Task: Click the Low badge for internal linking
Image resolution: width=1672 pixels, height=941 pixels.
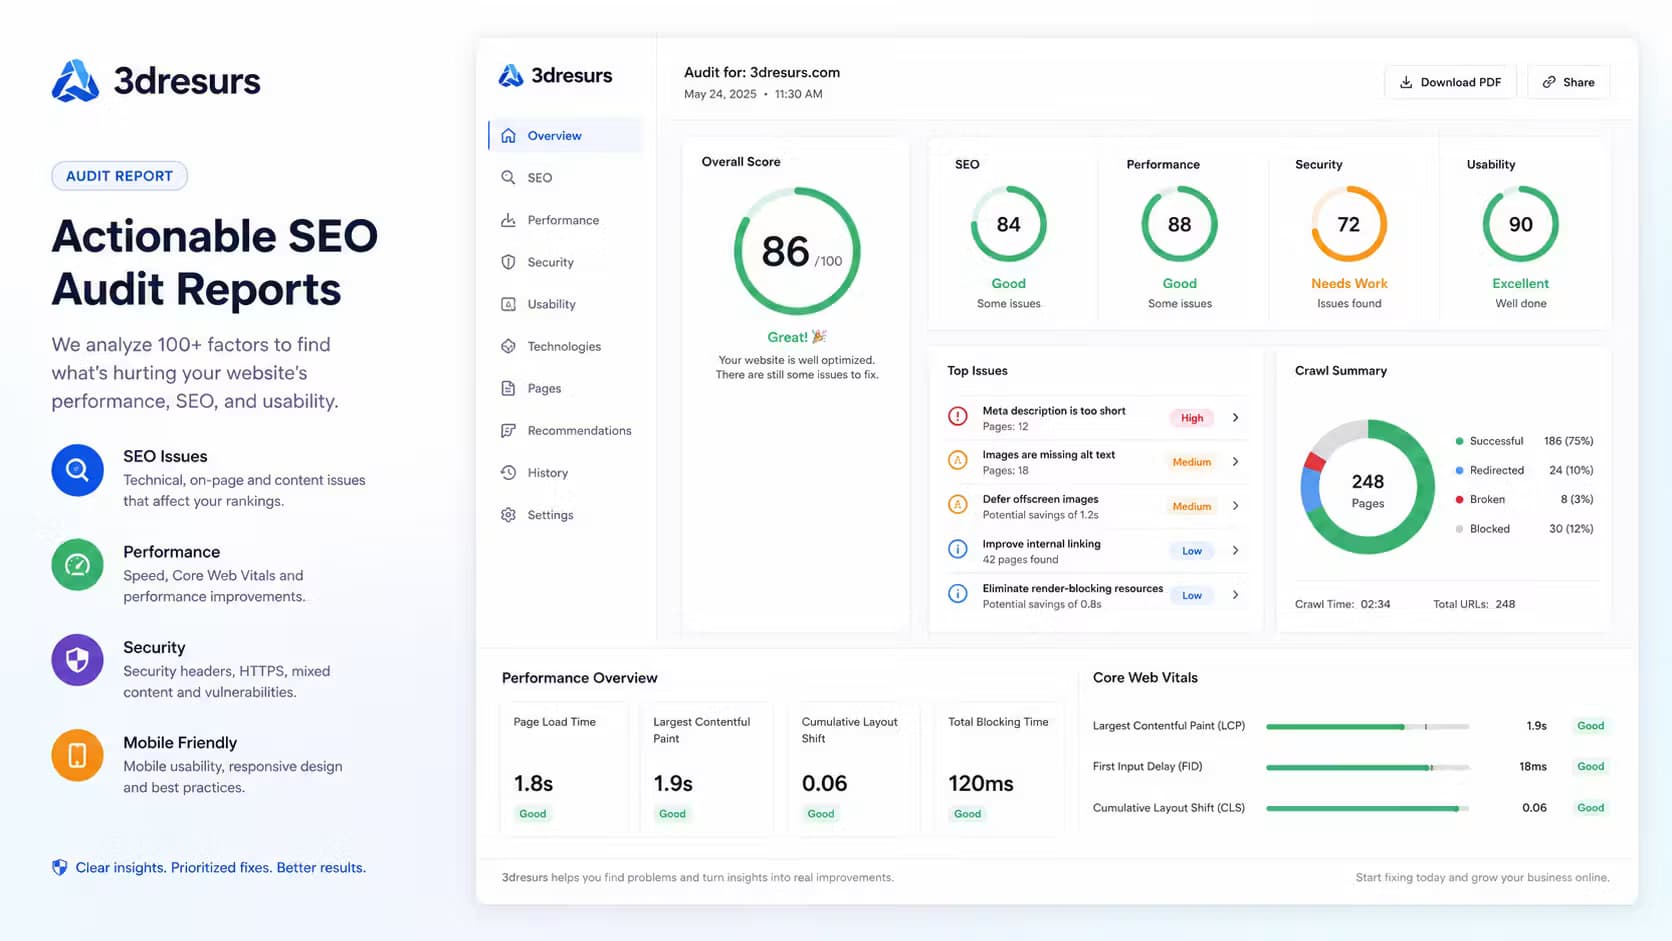Action: click(x=1192, y=551)
